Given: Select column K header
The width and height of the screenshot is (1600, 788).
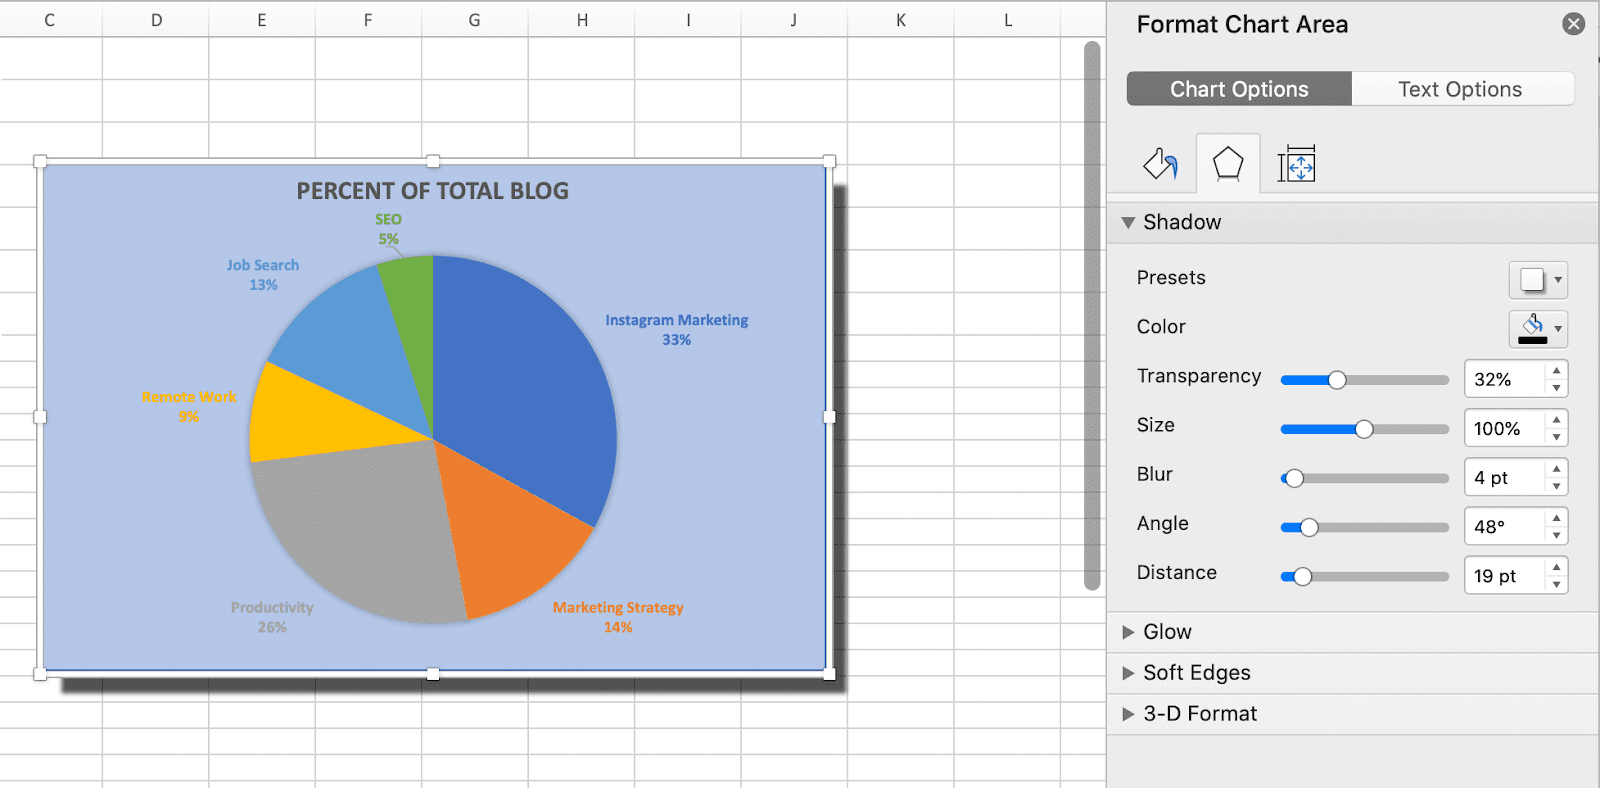Looking at the screenshot, I should tap(901, 19).
